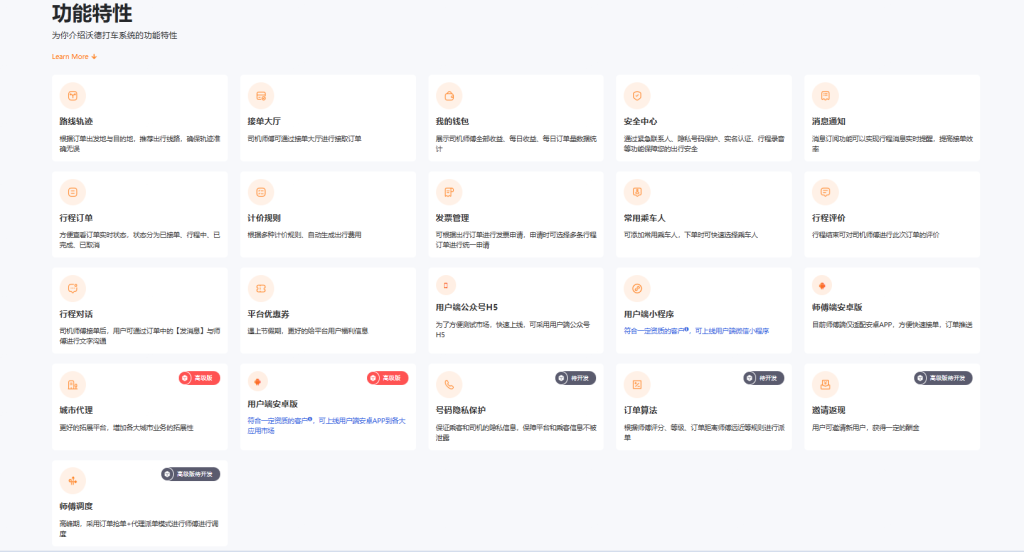Viewport: 1024px width, 552px height.
Task: Click the 高级版待开发 badge on 师傅调度
Action: pyautogui.click(x=190, y=474)
